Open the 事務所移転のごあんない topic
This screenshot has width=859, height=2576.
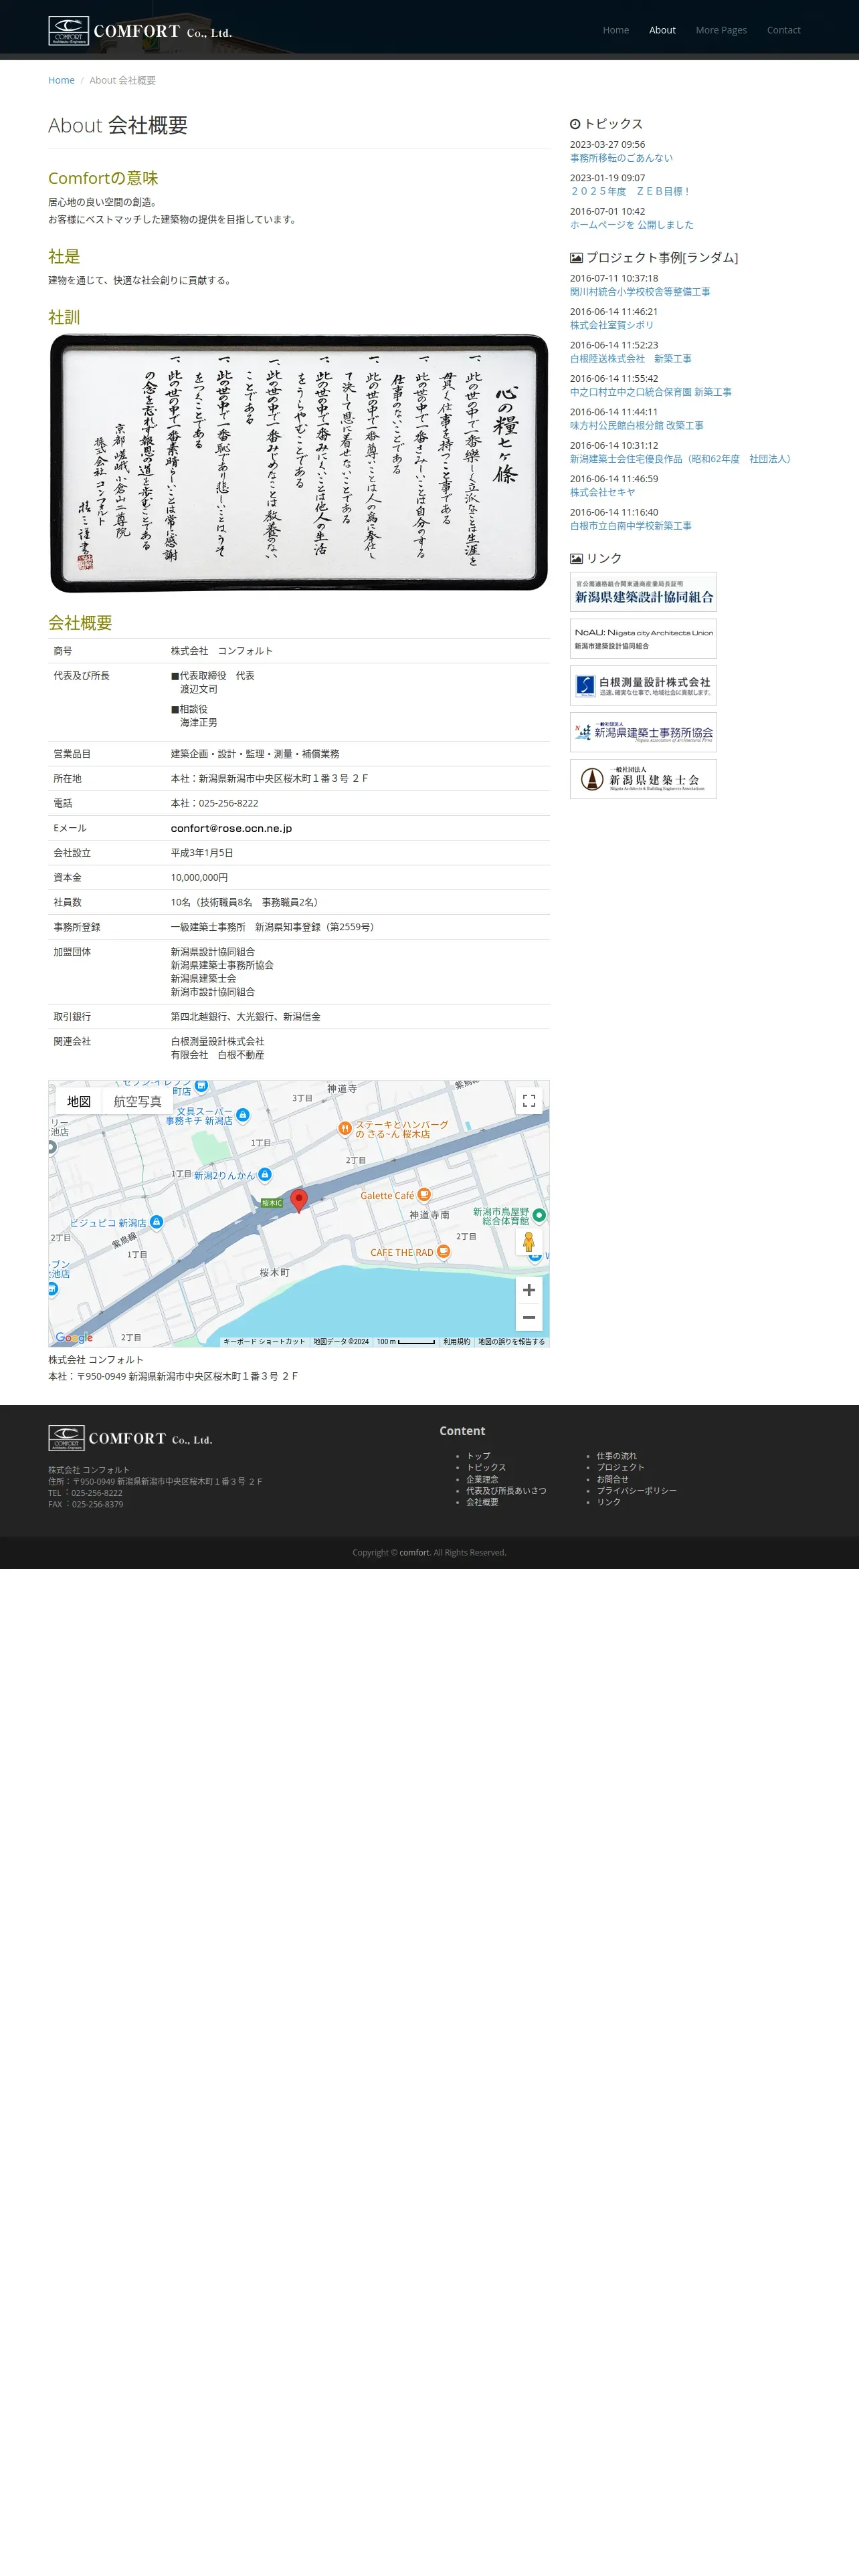[621, 158]
